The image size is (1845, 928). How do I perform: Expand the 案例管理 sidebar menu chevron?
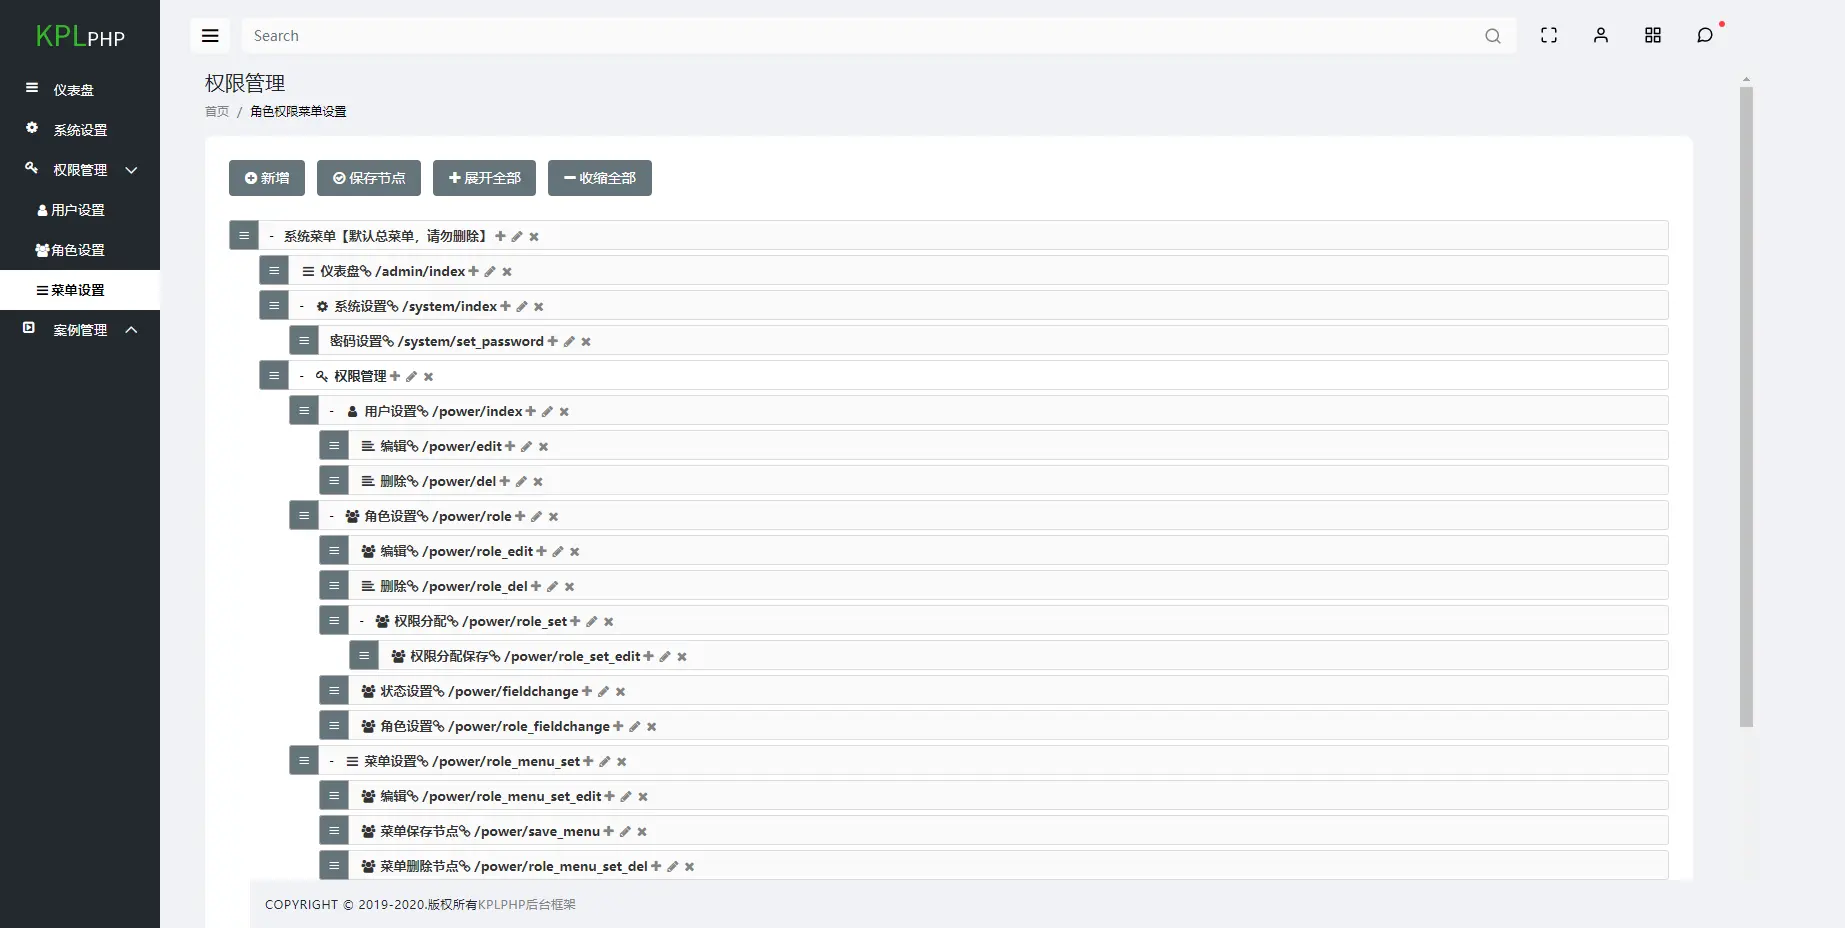(x=131, y=330)
